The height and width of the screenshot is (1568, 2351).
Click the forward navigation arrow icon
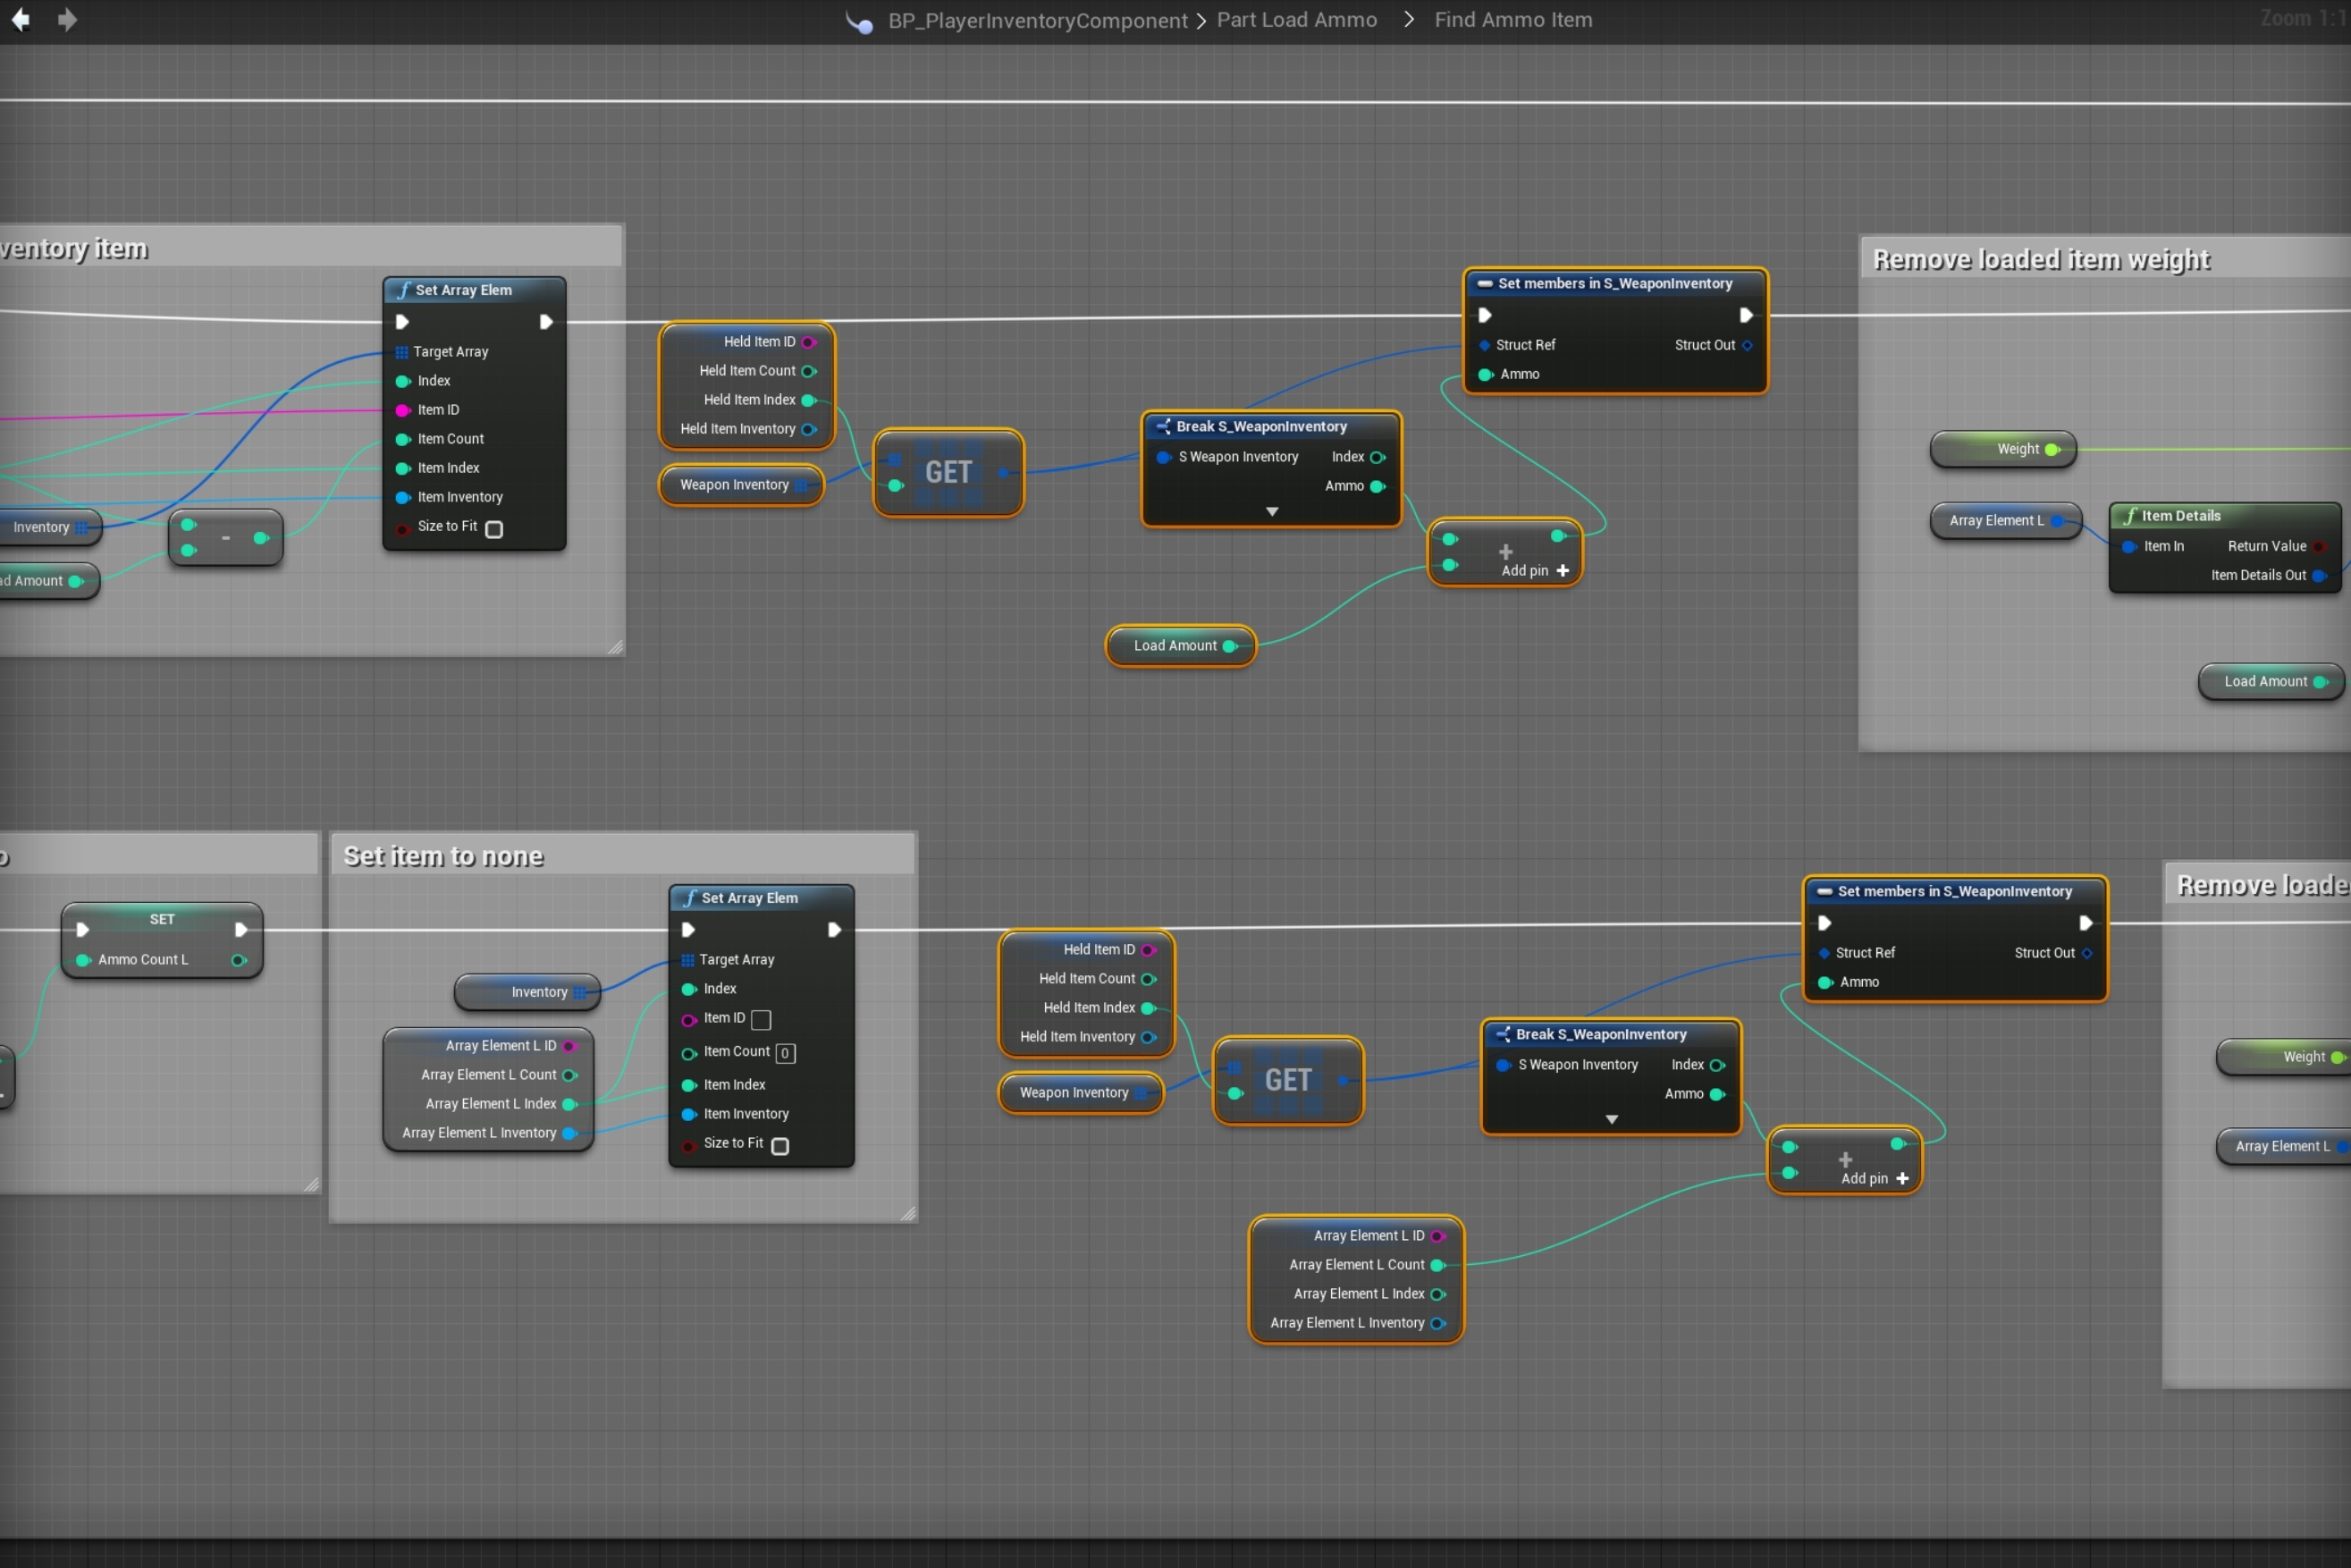[x=67, y=19]
